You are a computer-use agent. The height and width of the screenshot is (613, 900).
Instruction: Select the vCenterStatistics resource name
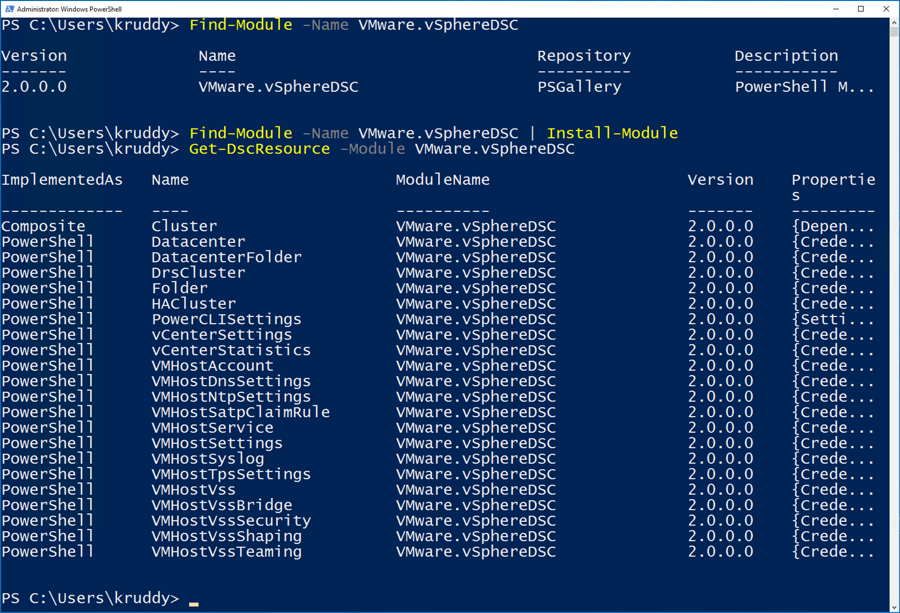(231, 350)
